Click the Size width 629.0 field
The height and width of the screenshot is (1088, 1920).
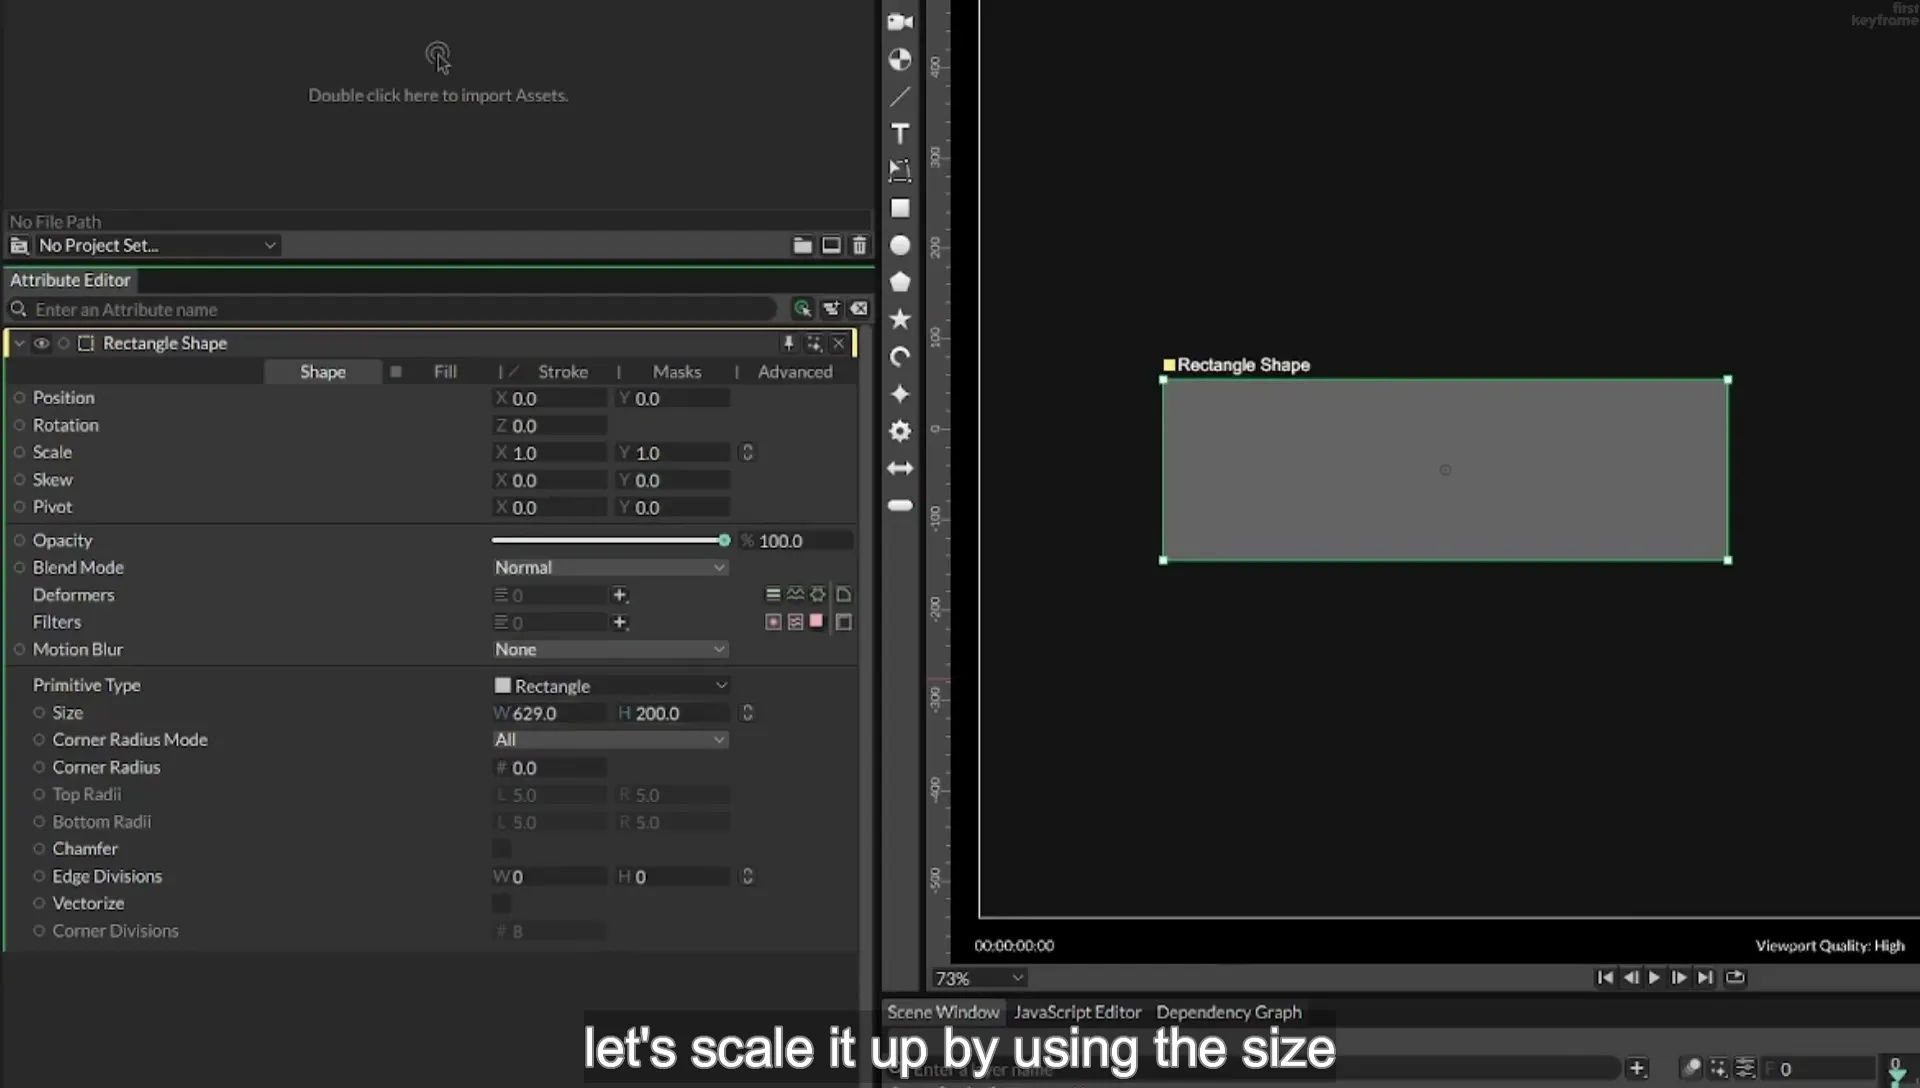point(550,713)
